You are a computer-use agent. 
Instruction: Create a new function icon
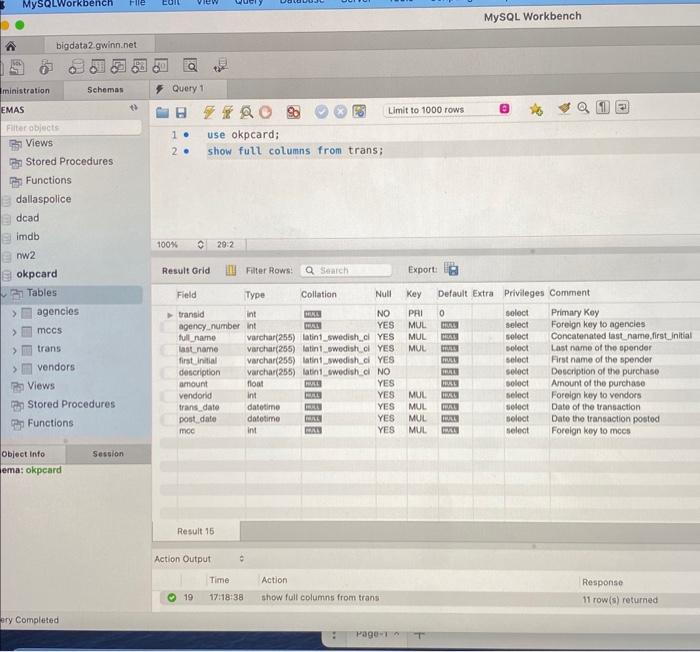coord(160,66)
